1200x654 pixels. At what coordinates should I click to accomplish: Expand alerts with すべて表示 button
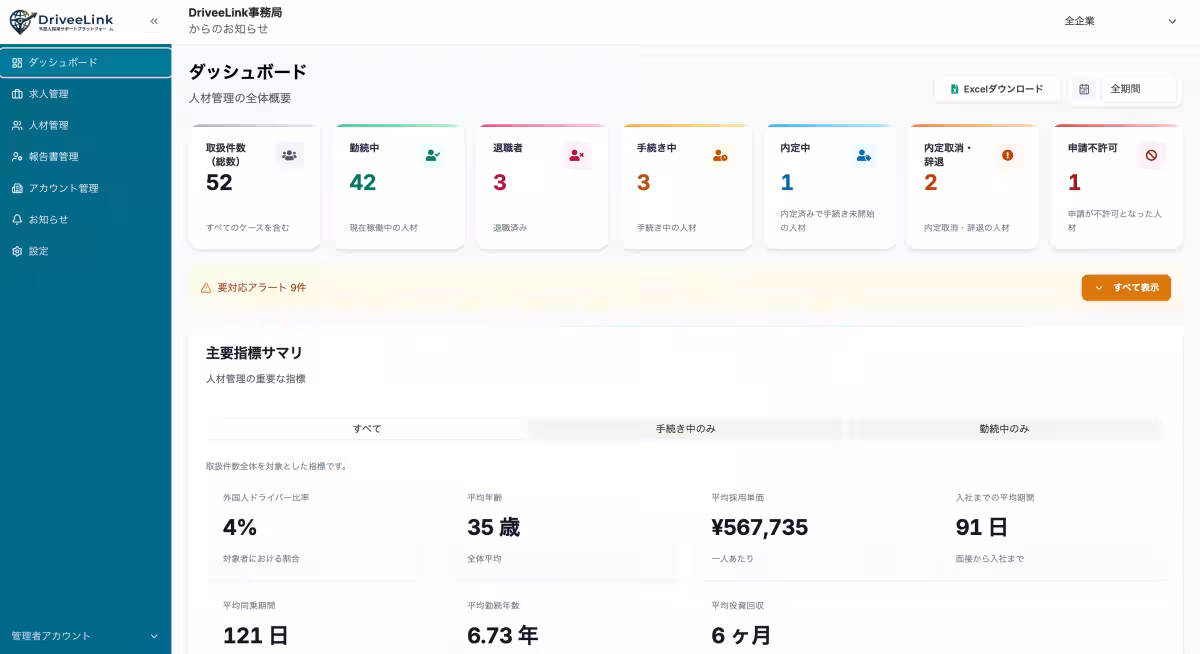click(1126, 288)
